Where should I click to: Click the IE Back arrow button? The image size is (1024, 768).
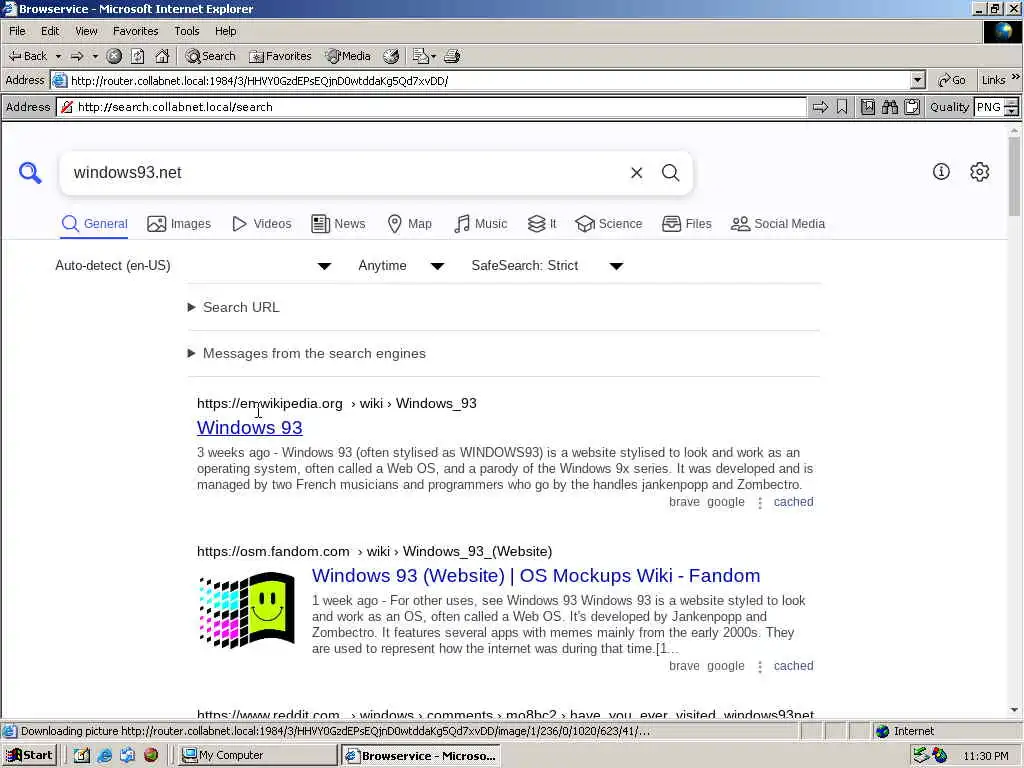coord(27,56)
